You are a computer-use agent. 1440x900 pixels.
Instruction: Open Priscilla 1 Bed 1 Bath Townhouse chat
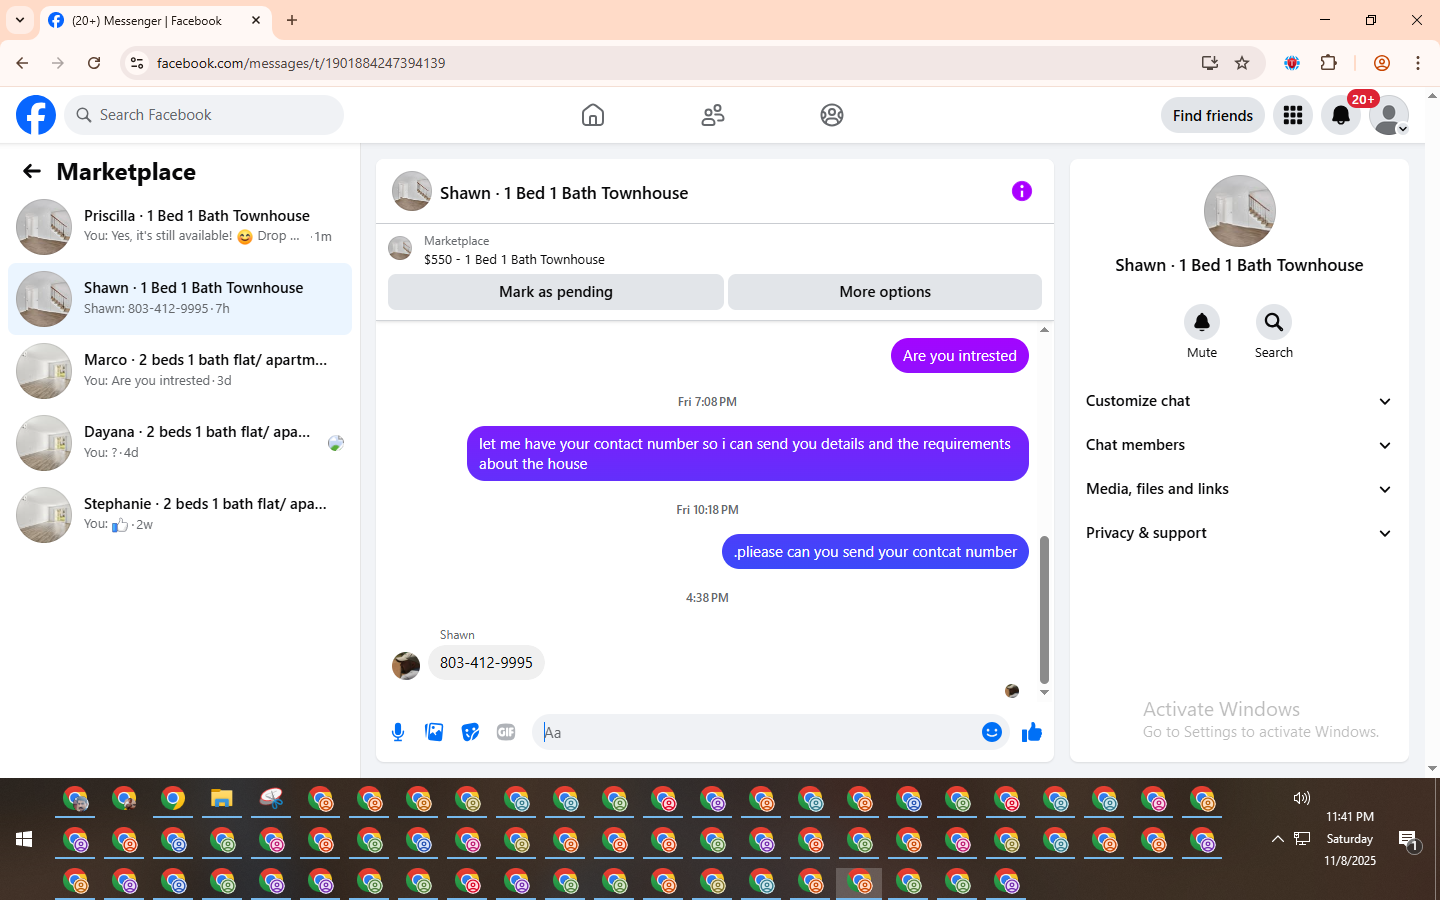(x=180, y=227)
